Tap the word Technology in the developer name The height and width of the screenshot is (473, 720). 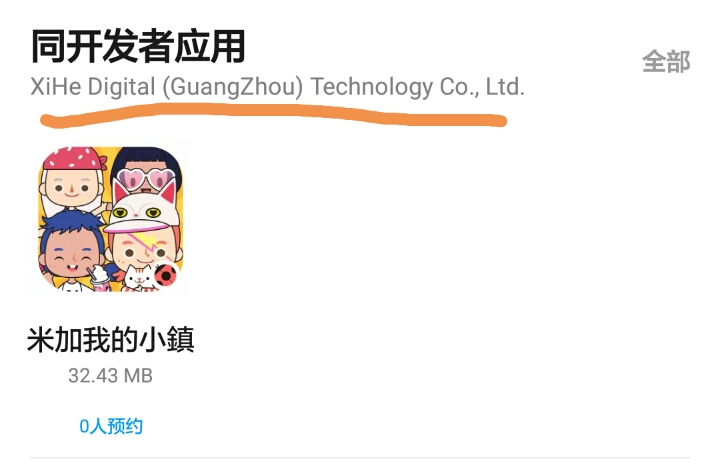[x=372, y=87]
